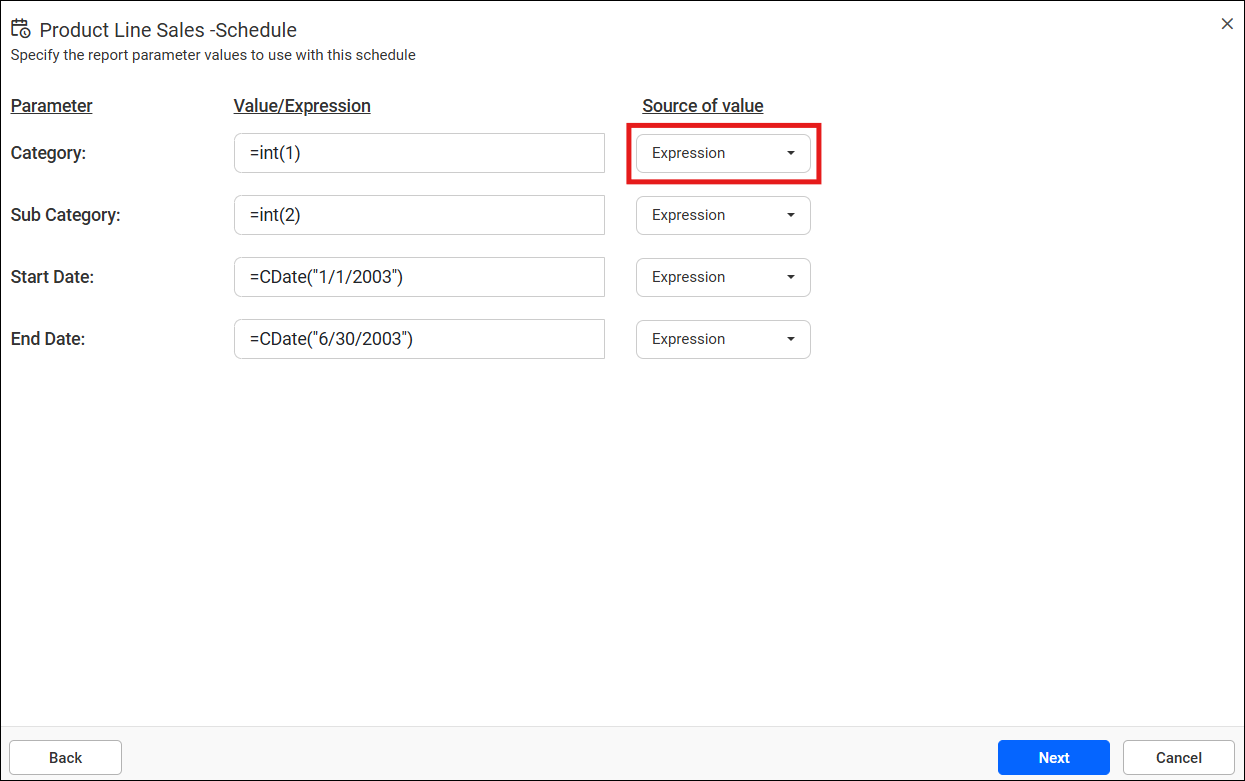
Task: Click the caret arrow on Sub Category source selector
Action: tap(791, 215)
